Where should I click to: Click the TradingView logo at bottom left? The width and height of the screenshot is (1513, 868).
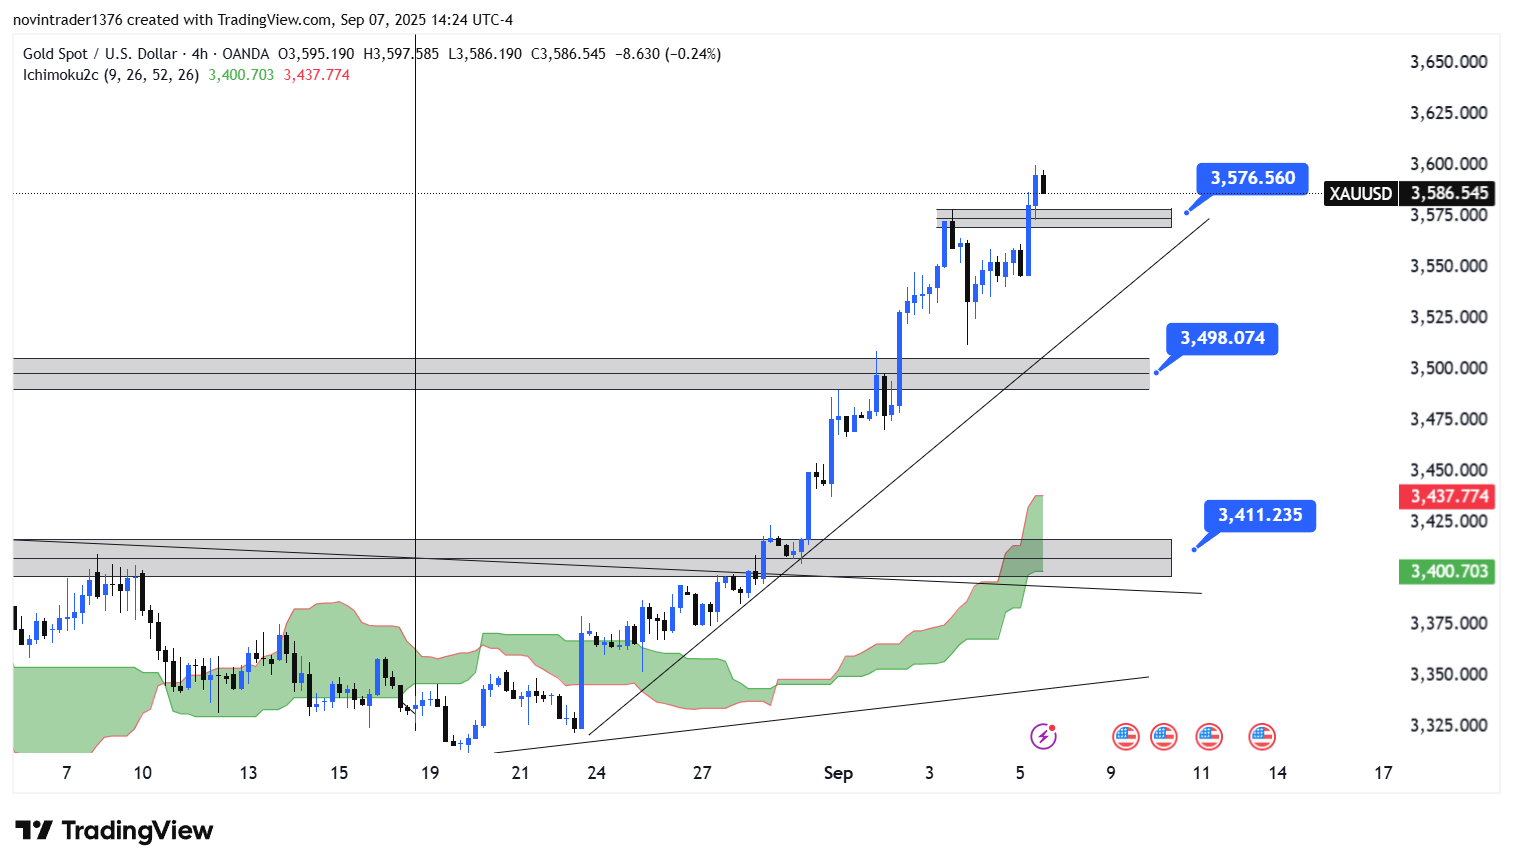(x=114, y=830)
